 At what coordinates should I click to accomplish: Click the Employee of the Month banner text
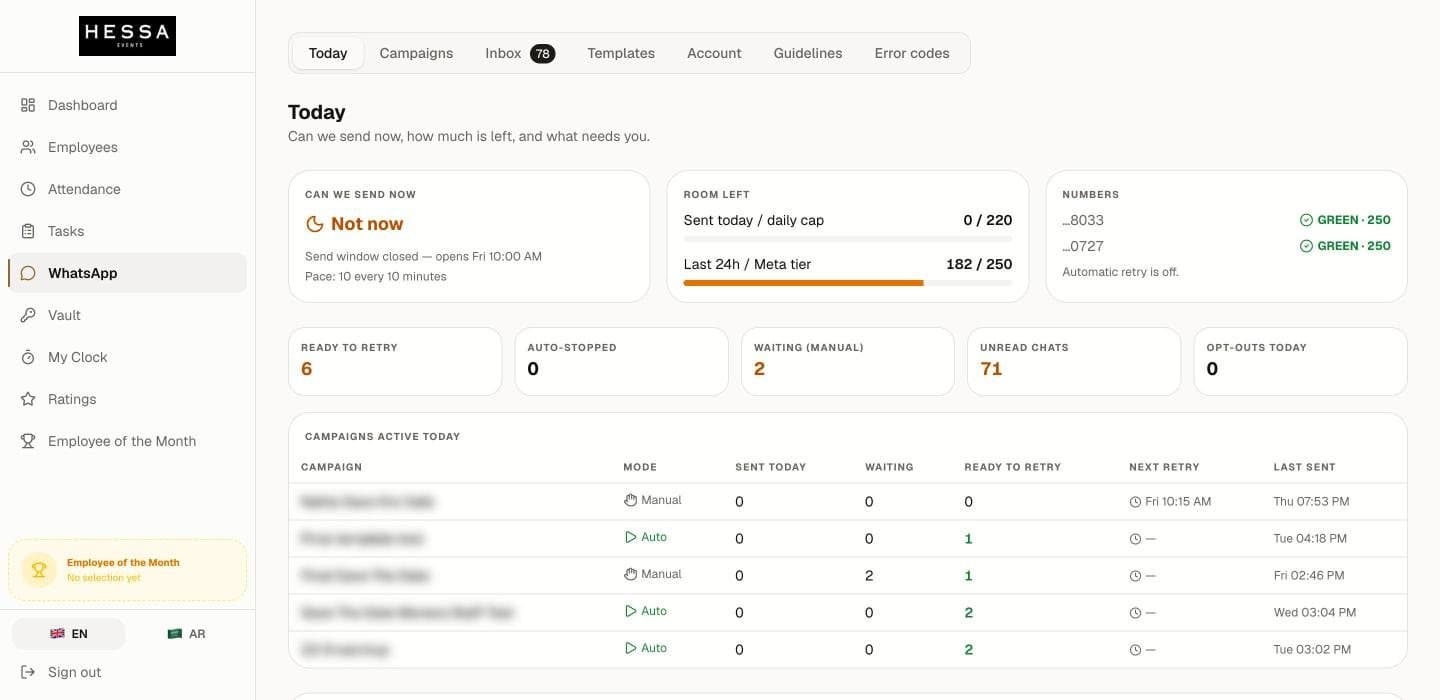pos(123,562)
